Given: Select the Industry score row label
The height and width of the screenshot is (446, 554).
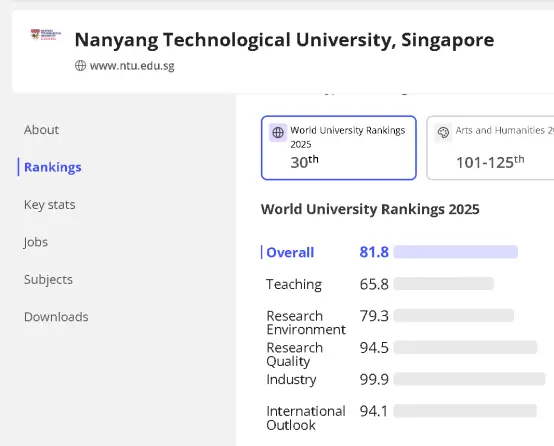Looking at the screenshot, I should click(x=291, y=380).
